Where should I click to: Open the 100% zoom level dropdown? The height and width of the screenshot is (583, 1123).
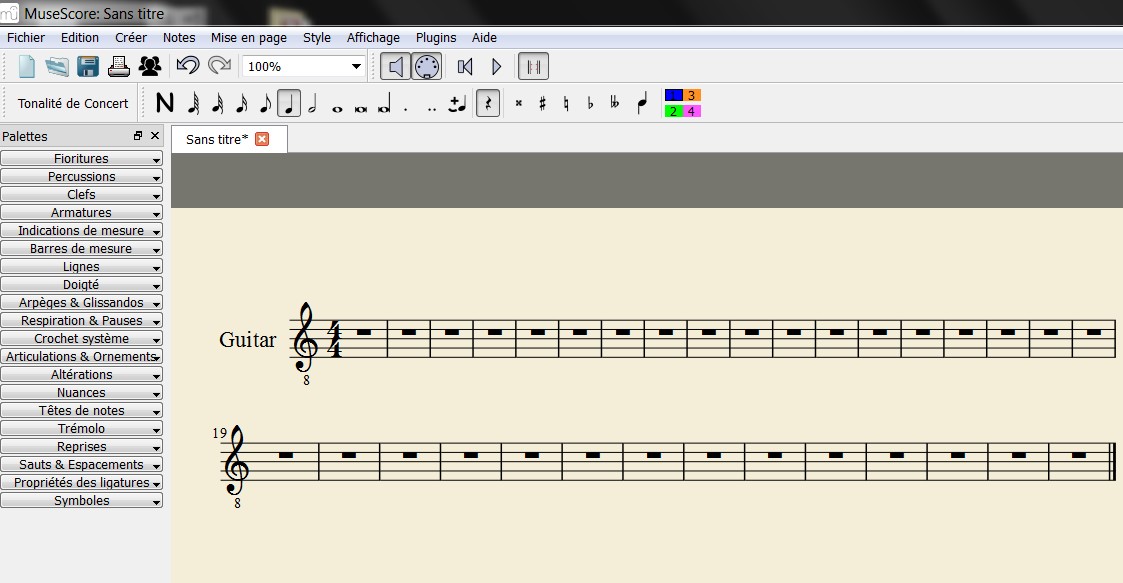coord(356,67)
